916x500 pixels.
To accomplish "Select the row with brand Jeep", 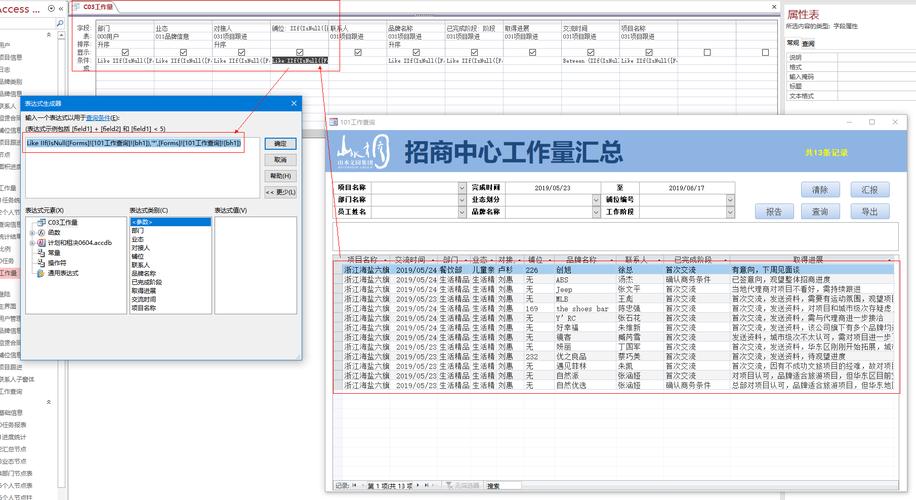I will tap(613, 289).
